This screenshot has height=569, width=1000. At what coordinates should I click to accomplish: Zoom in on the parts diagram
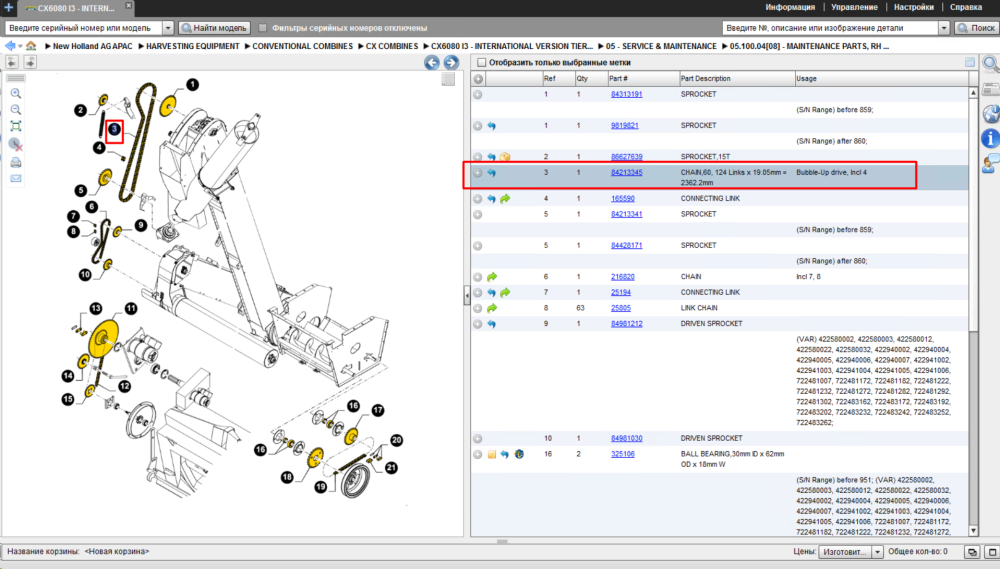[16, 93]
